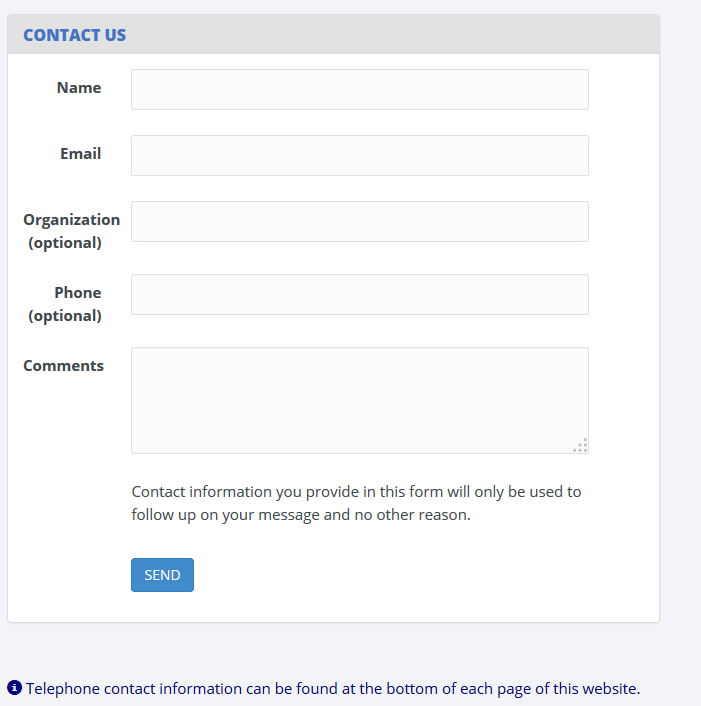Click the Email field label
701x706 pixels.
pos(81,154)
